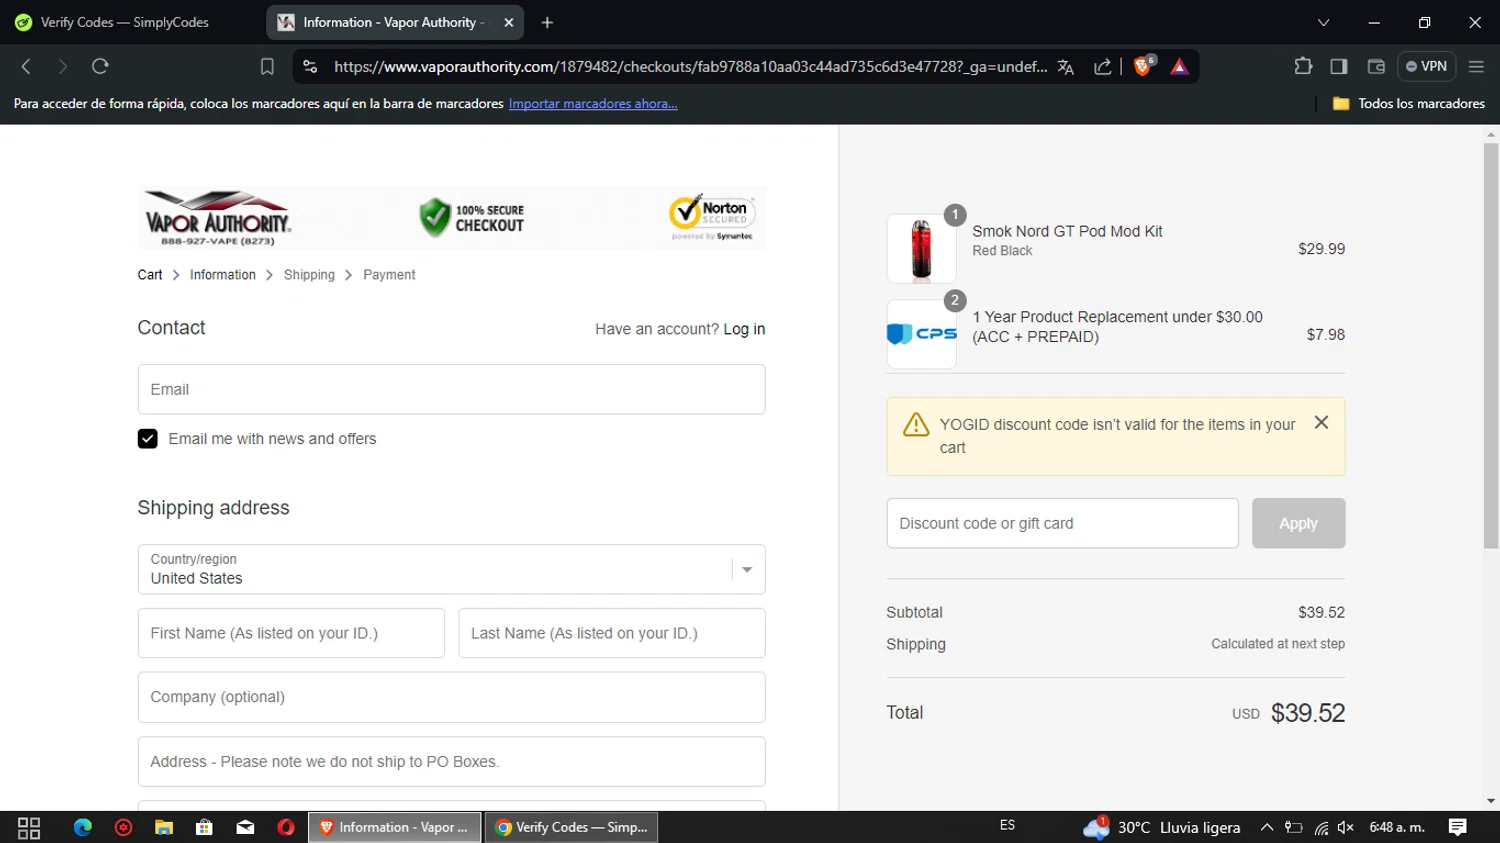Switch to the Verify Codes — SimplyCodes tab
This screenshot has height=843, width=1500.
[x=125, y=22]
